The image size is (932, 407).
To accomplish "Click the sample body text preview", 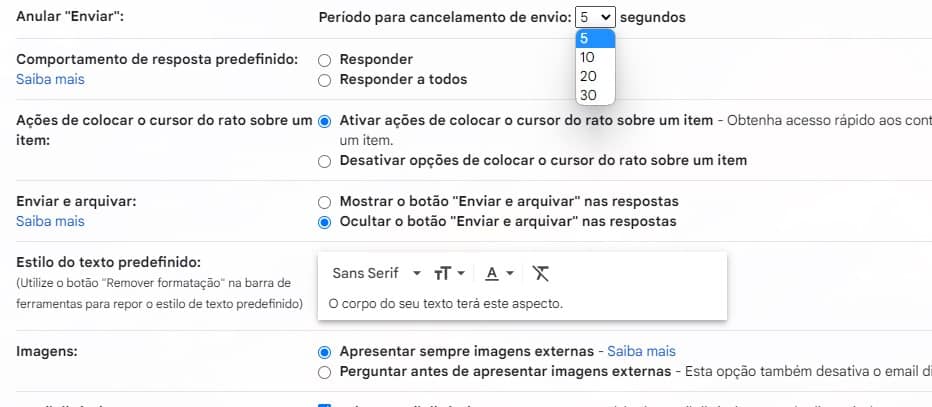I will coord(445,304).
